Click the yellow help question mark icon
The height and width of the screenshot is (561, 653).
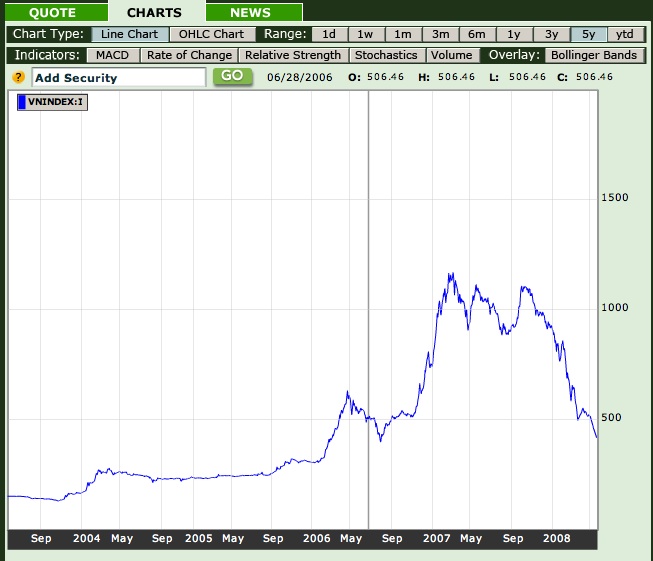(x=18, y=77)
